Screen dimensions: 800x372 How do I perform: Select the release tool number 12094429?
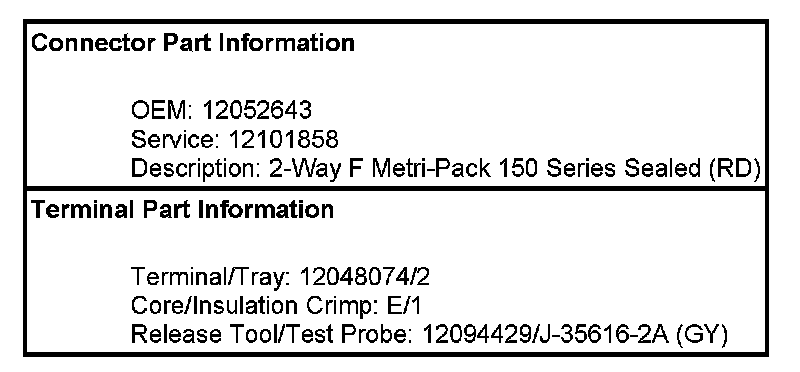coord(476,335)
